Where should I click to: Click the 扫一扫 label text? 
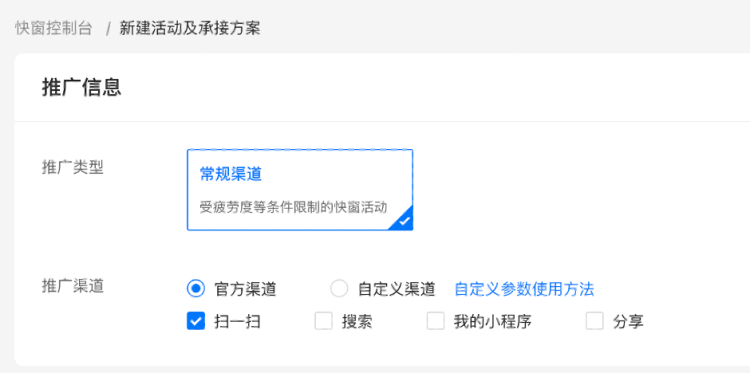point(237,322)
